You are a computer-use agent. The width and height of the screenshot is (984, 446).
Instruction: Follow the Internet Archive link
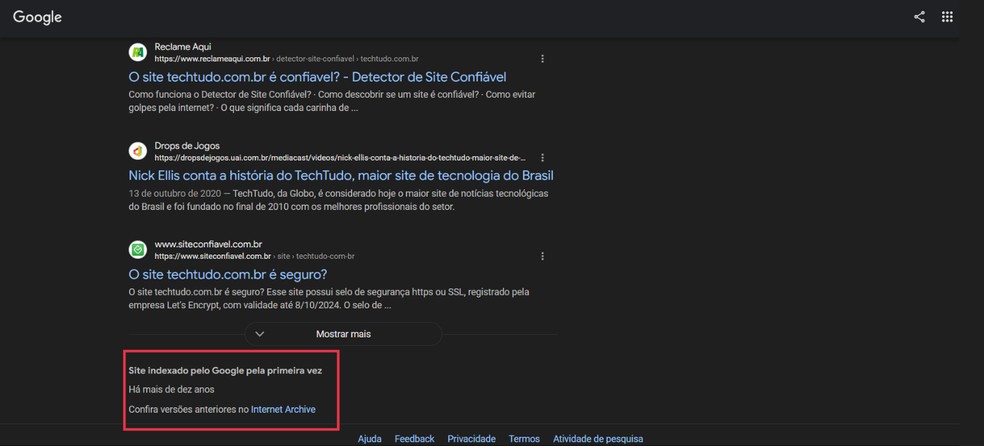(x=283, y=409)
